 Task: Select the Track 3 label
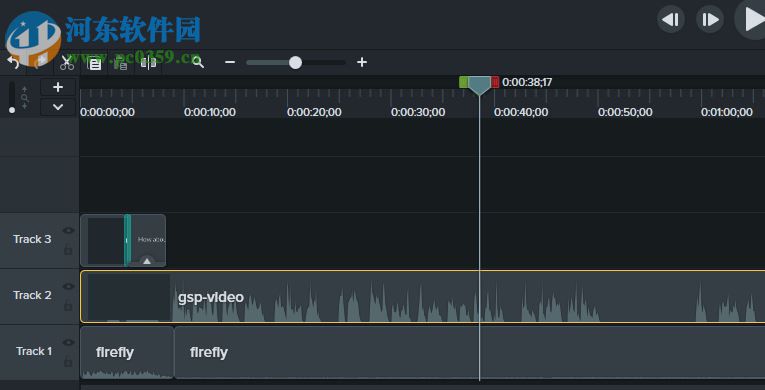(32, 239)
